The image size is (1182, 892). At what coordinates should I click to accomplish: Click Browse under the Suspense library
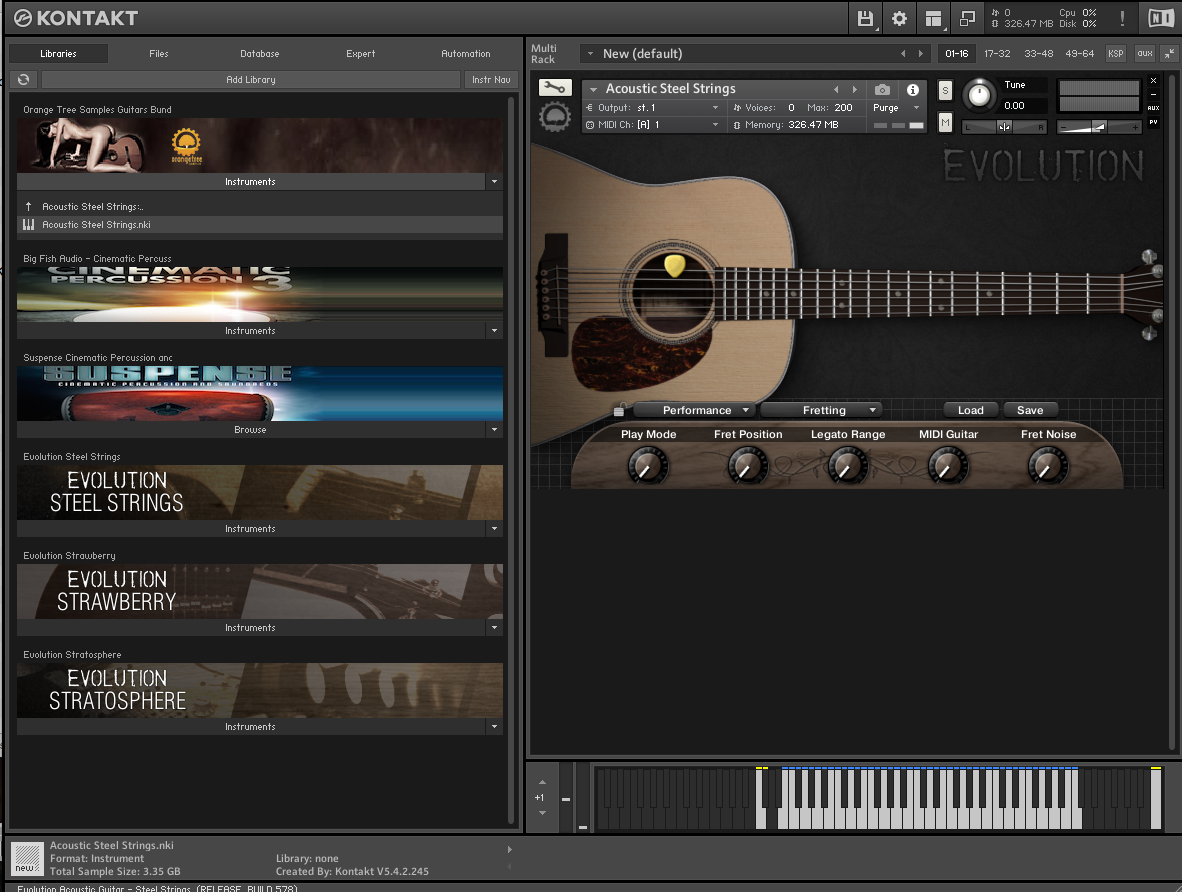click(250, 430)
